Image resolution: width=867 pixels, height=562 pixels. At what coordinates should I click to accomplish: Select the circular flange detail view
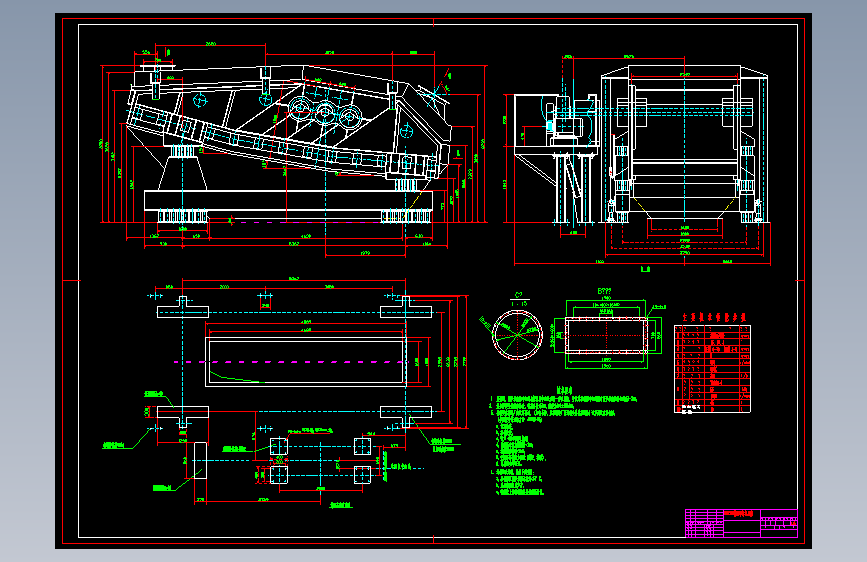(518, 335)
